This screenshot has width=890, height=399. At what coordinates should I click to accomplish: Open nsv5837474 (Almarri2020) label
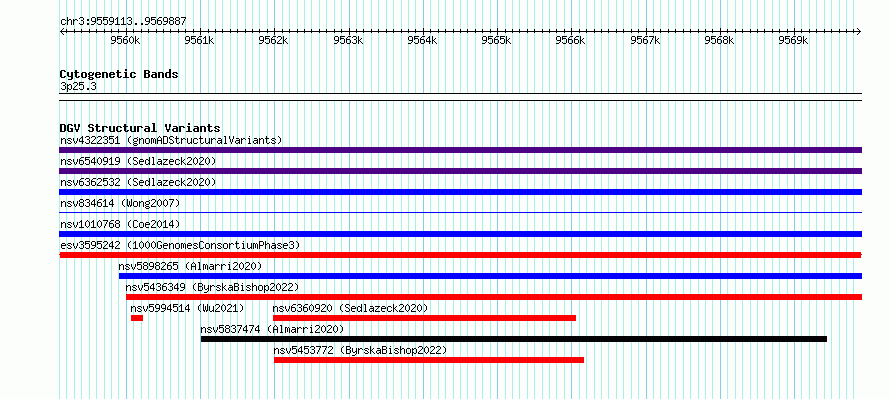pos(272,329)
